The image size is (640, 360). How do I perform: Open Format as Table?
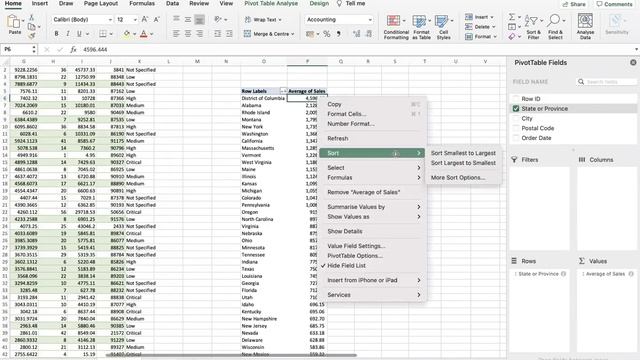coord(421,27)
